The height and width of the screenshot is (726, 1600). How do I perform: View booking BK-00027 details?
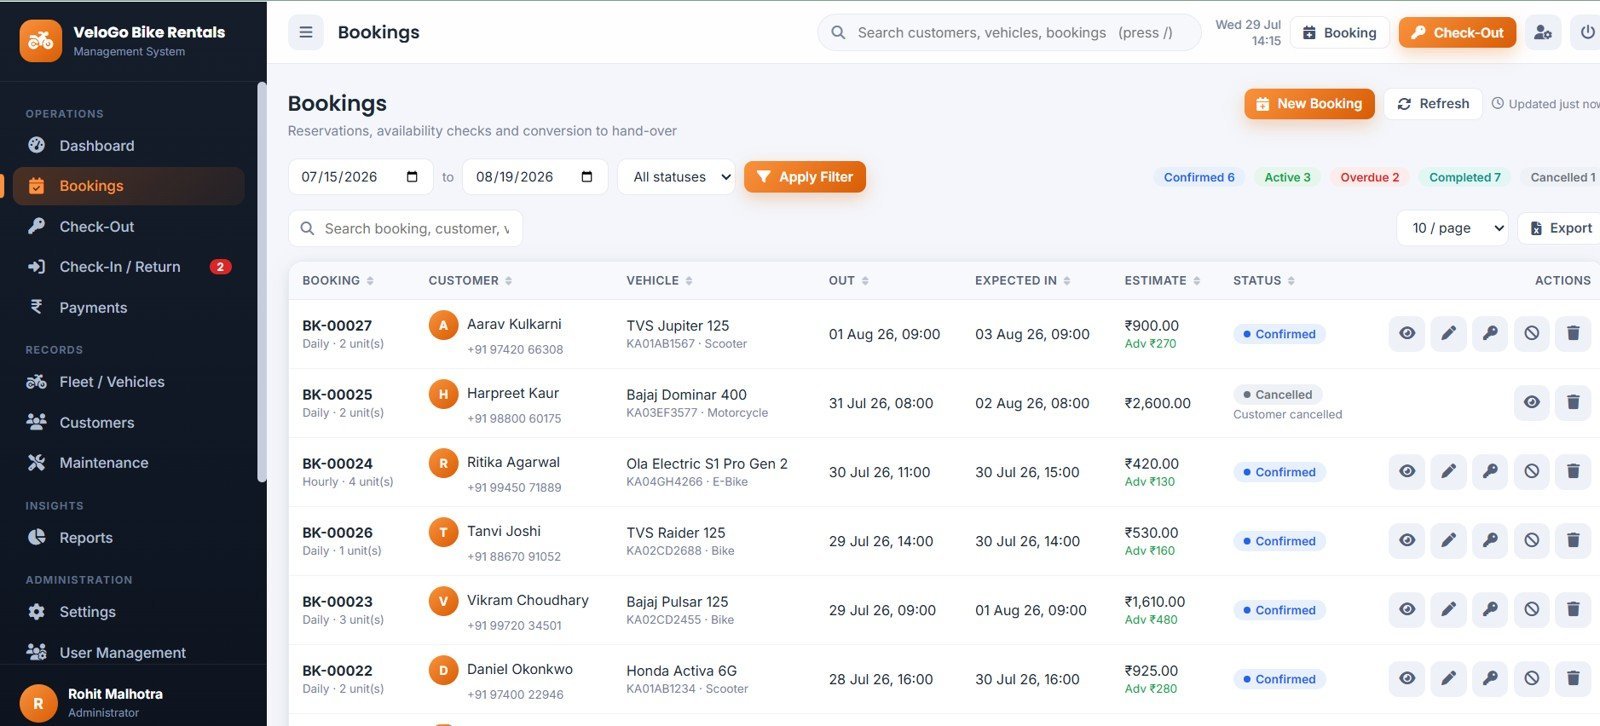pyautogui.click(x=1407, y=333)
